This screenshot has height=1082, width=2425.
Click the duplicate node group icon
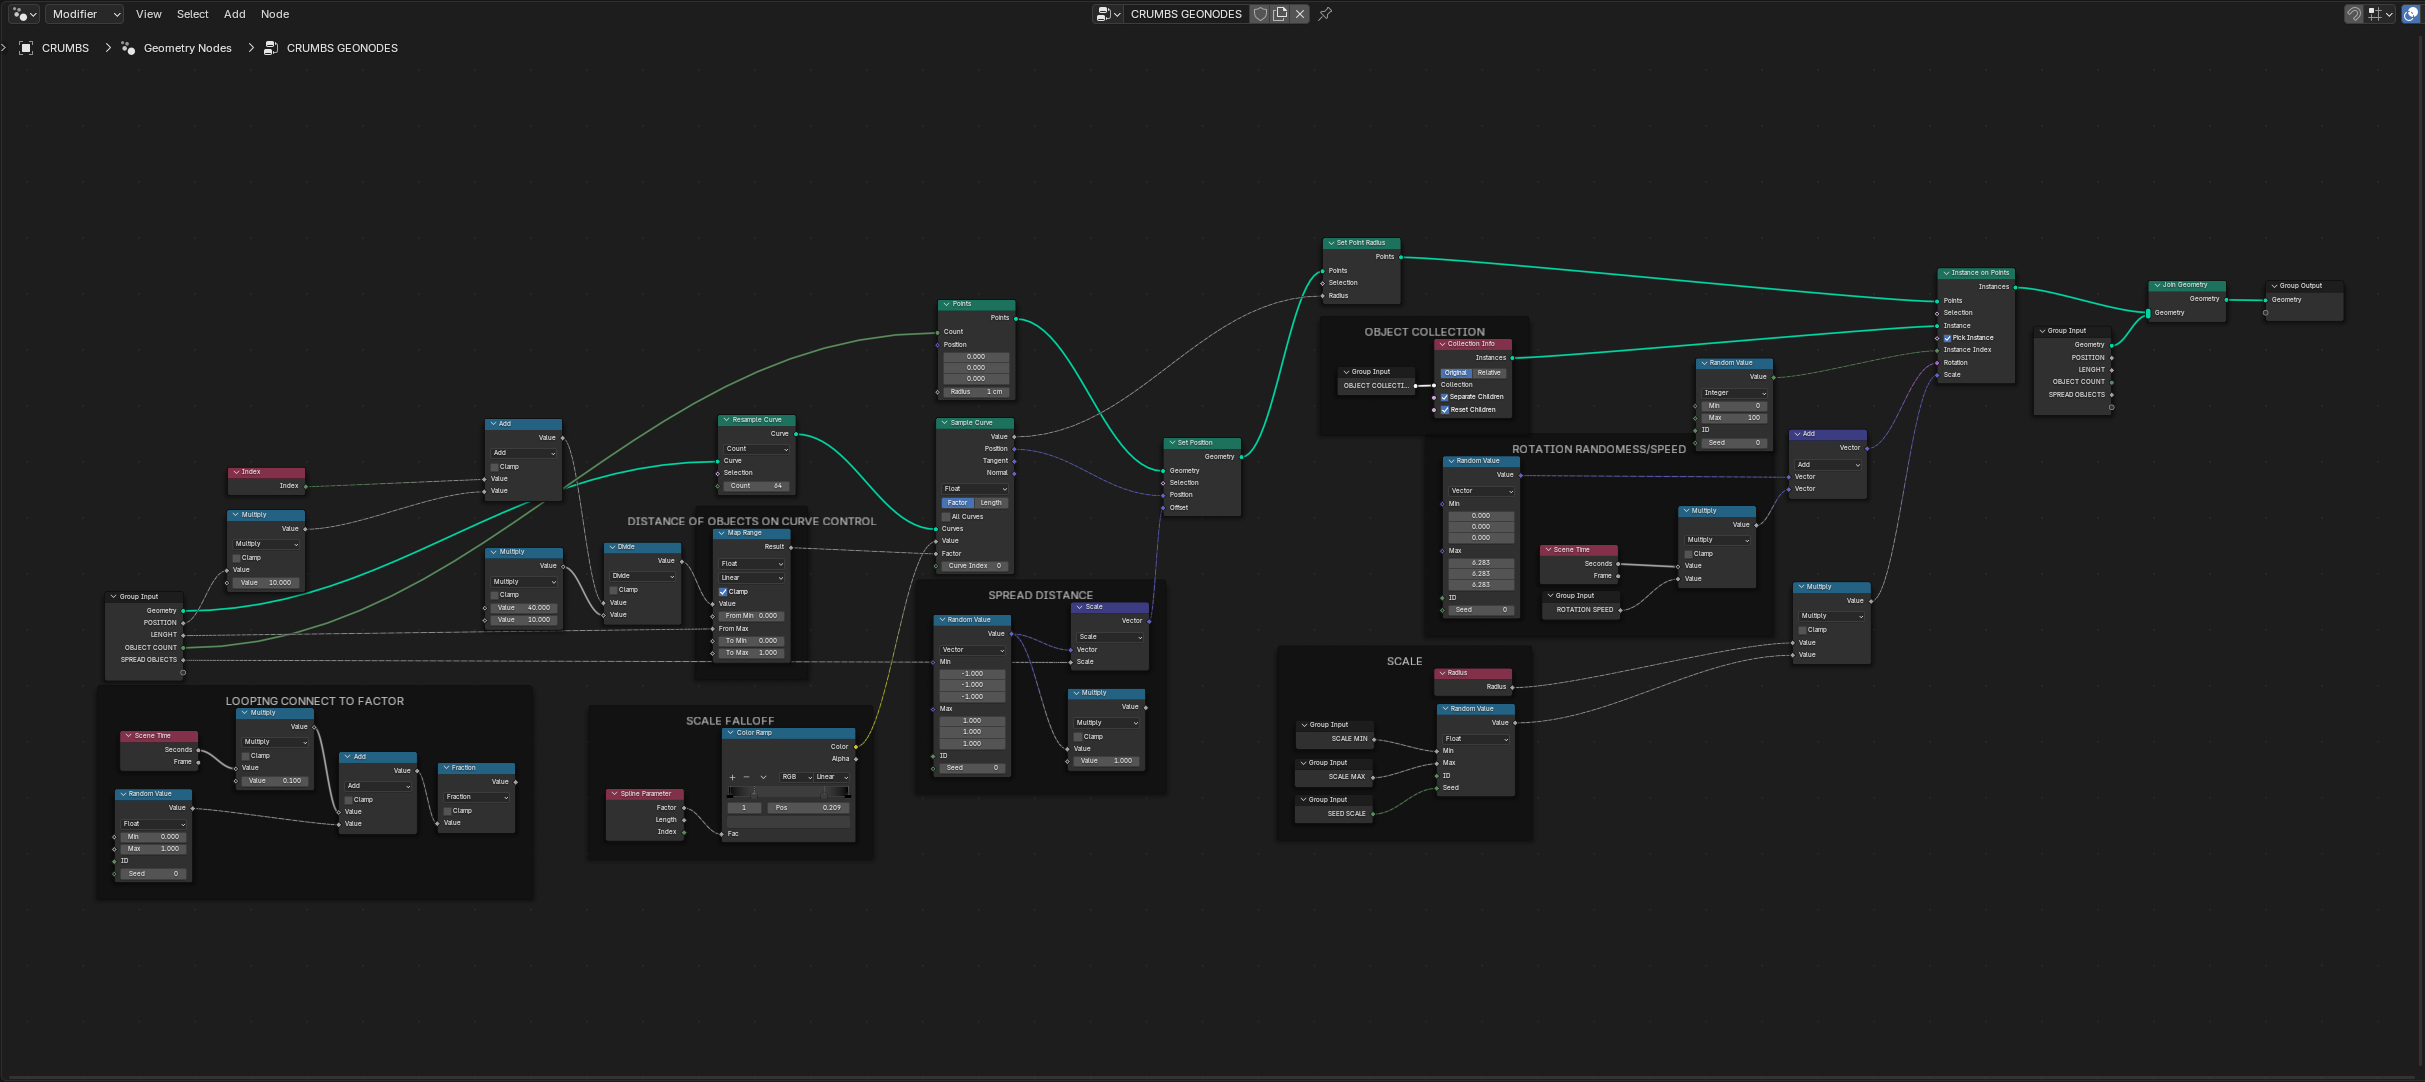1280,14
